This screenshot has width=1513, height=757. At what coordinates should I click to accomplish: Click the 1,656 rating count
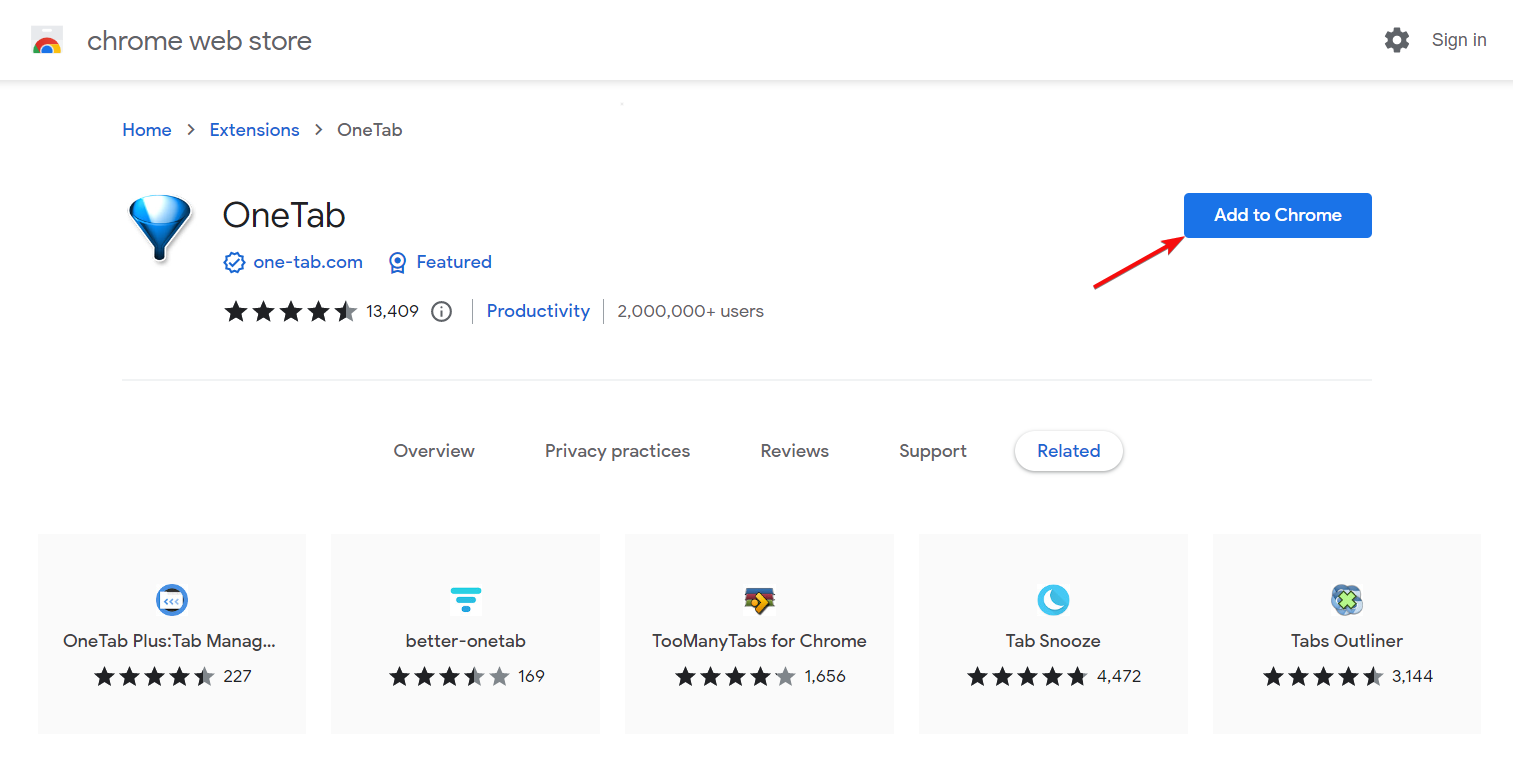(x=825, y=677)
